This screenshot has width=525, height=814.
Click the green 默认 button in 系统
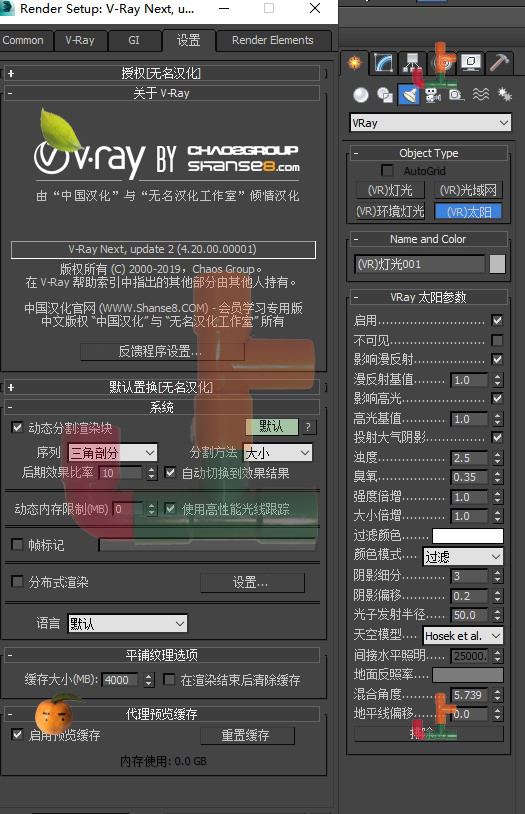[x=272, y=427]
